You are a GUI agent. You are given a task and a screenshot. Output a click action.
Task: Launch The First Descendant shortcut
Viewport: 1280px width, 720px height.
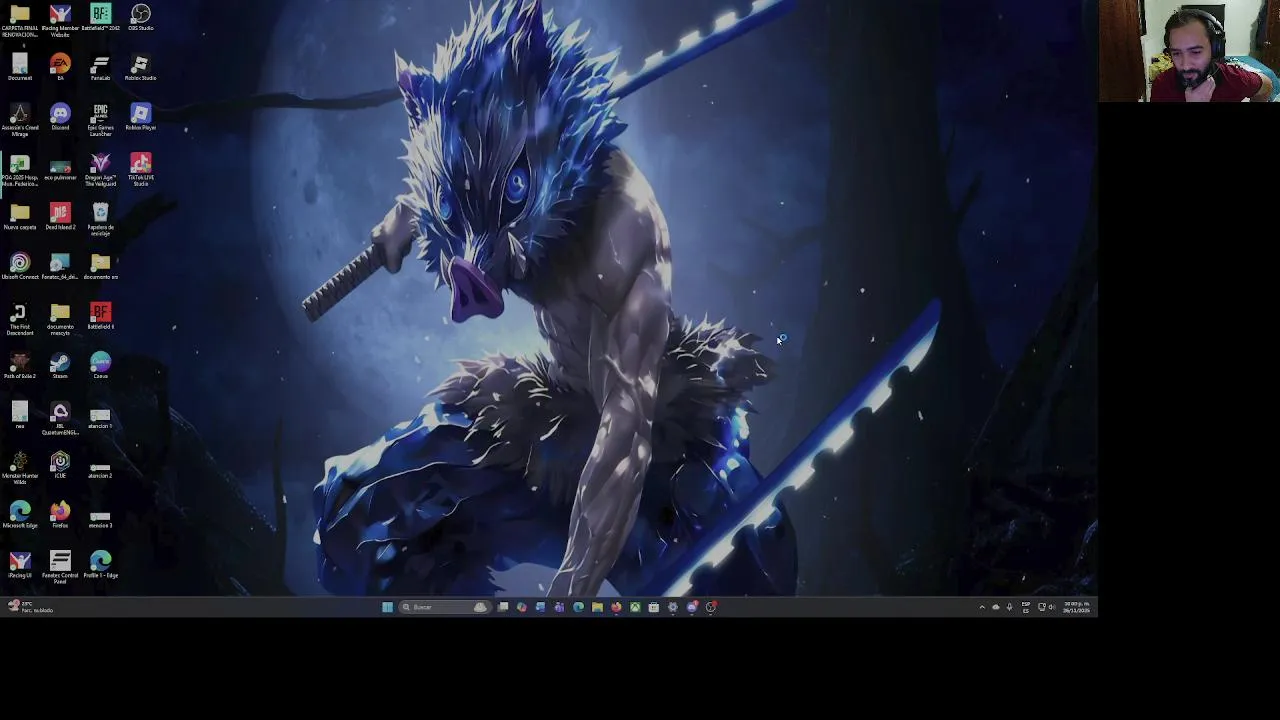[20, 320]
